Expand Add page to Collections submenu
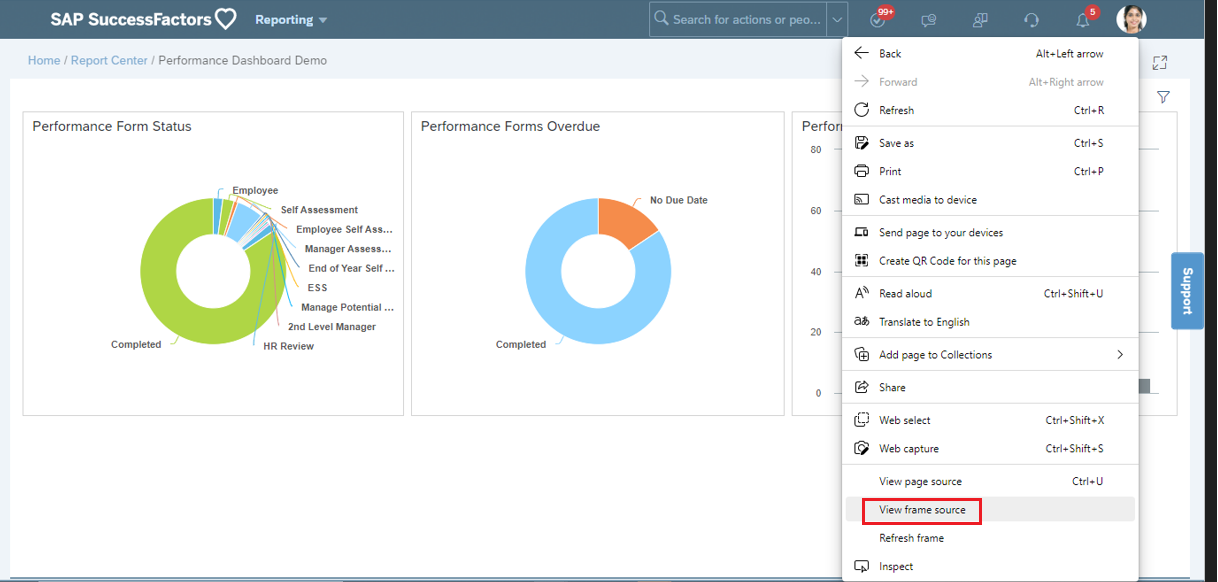1218x582 pixels. coord(991,355)
